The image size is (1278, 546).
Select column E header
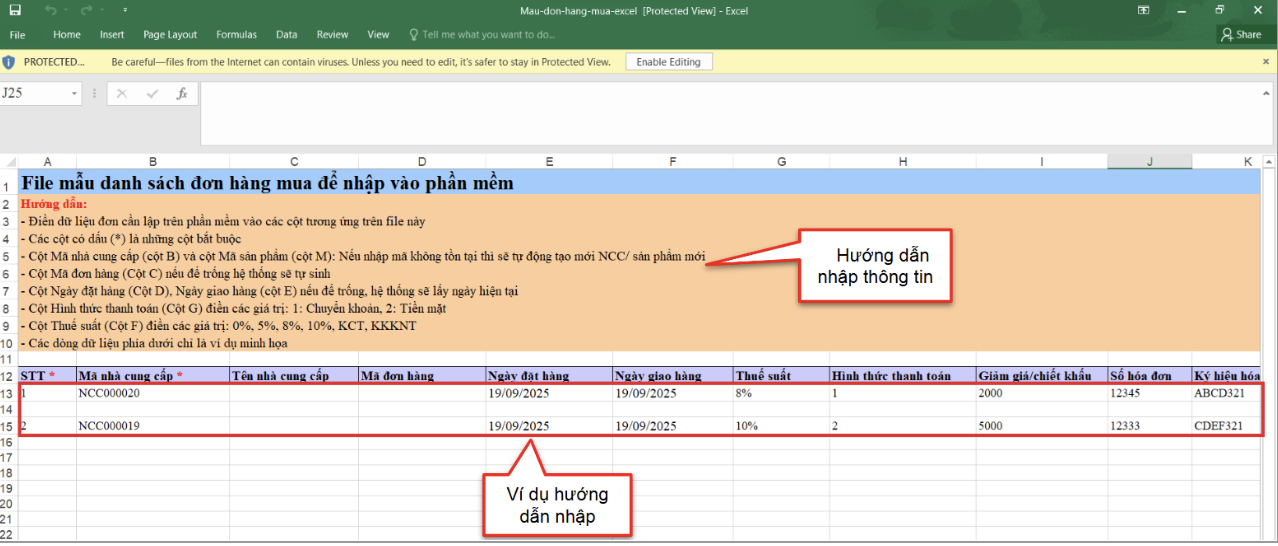[549, 161]
